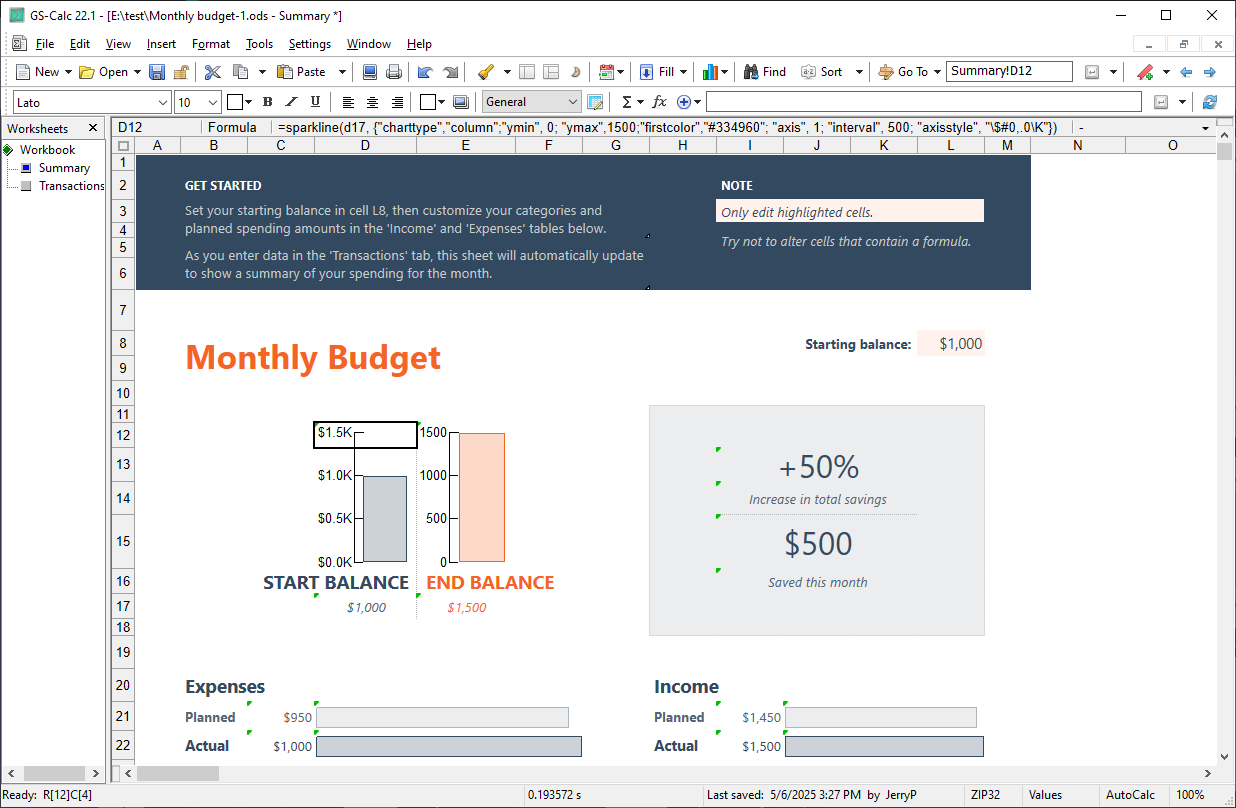Select the Cut scissors tool
Image resolution: width=1236 pixels, height=808 pixels.
point(213,72)
